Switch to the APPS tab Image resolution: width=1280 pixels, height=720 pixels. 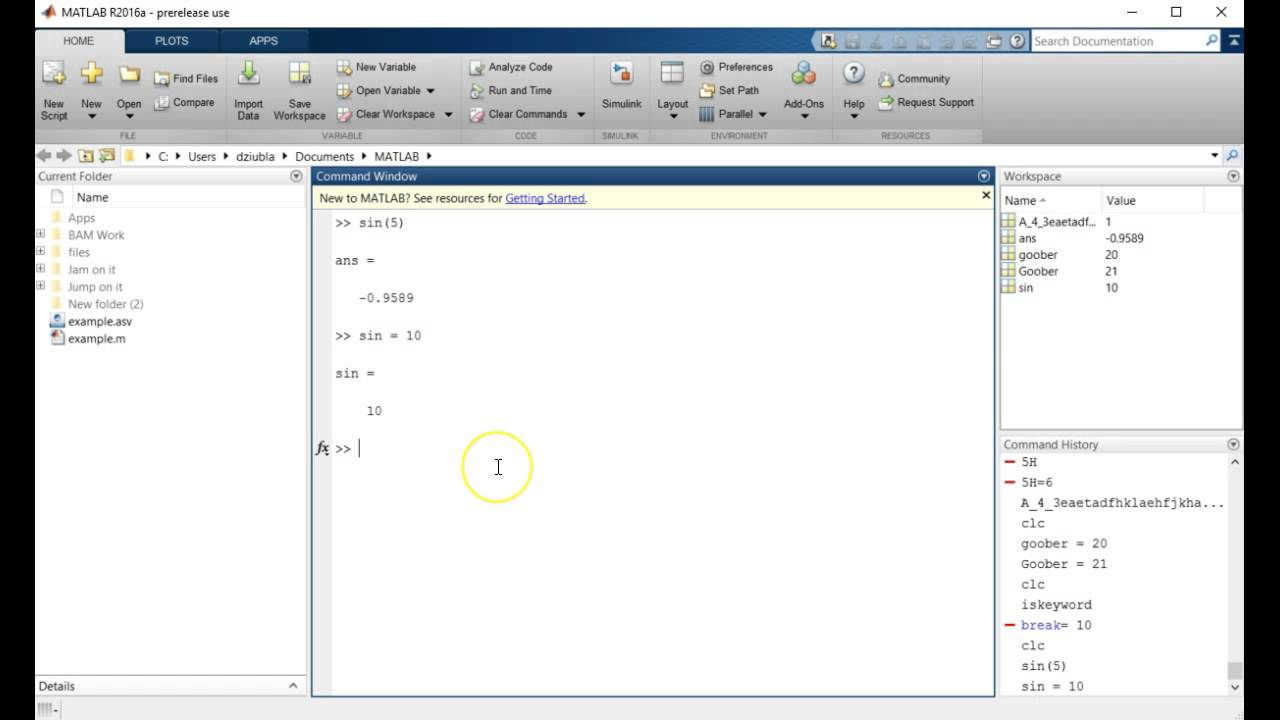(x=264, y=41)
